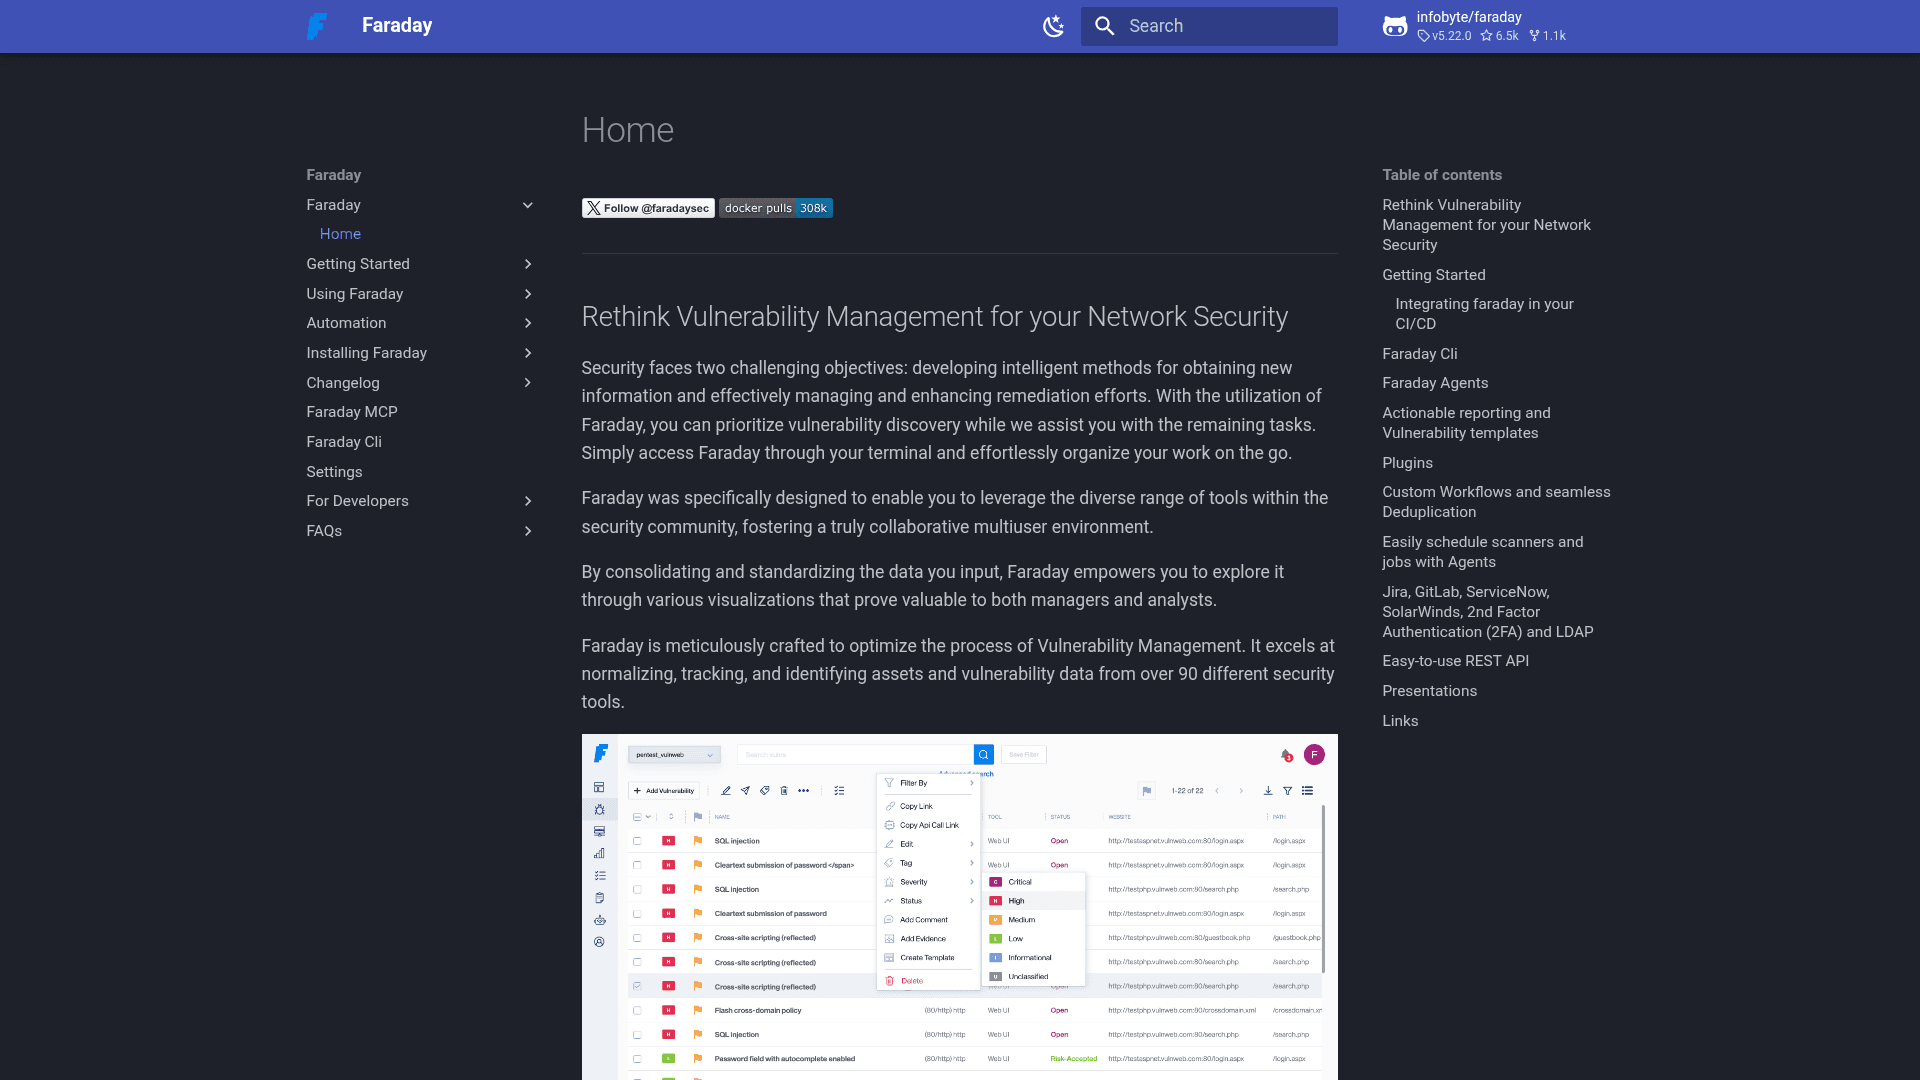The image size is (1920, 1080).
Task: Click the search magnifier icon
Action: (1104, 26)
